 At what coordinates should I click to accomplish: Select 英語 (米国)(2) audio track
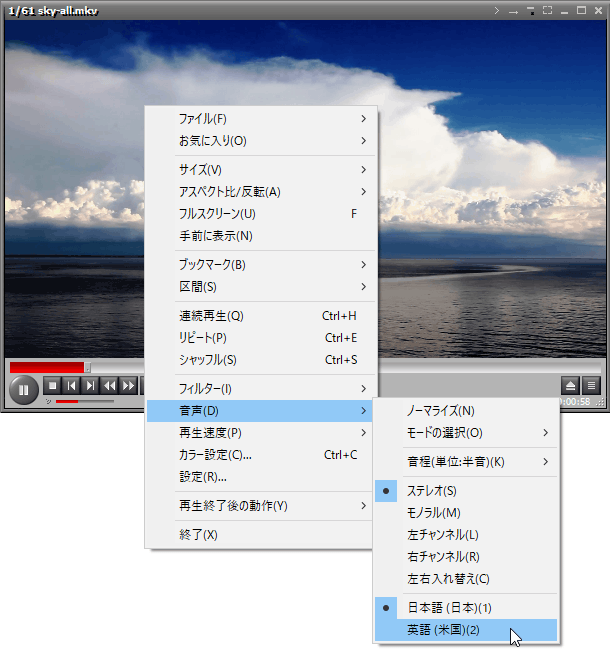[x=466, y=630]
